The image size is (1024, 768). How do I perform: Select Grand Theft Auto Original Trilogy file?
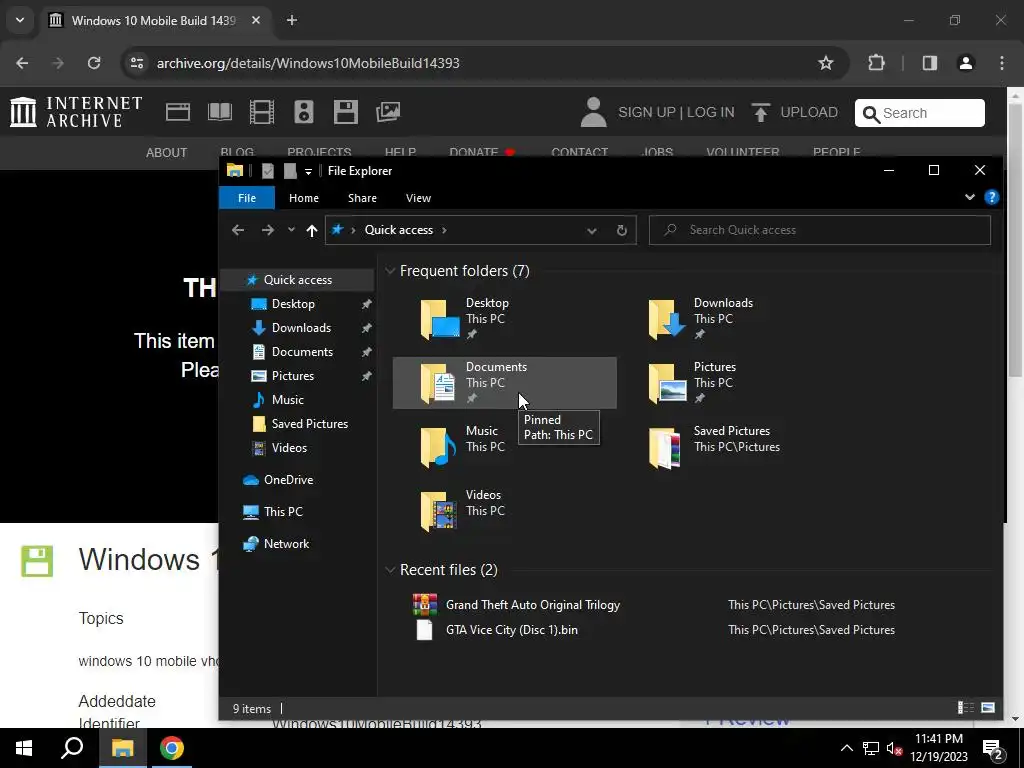532,605
